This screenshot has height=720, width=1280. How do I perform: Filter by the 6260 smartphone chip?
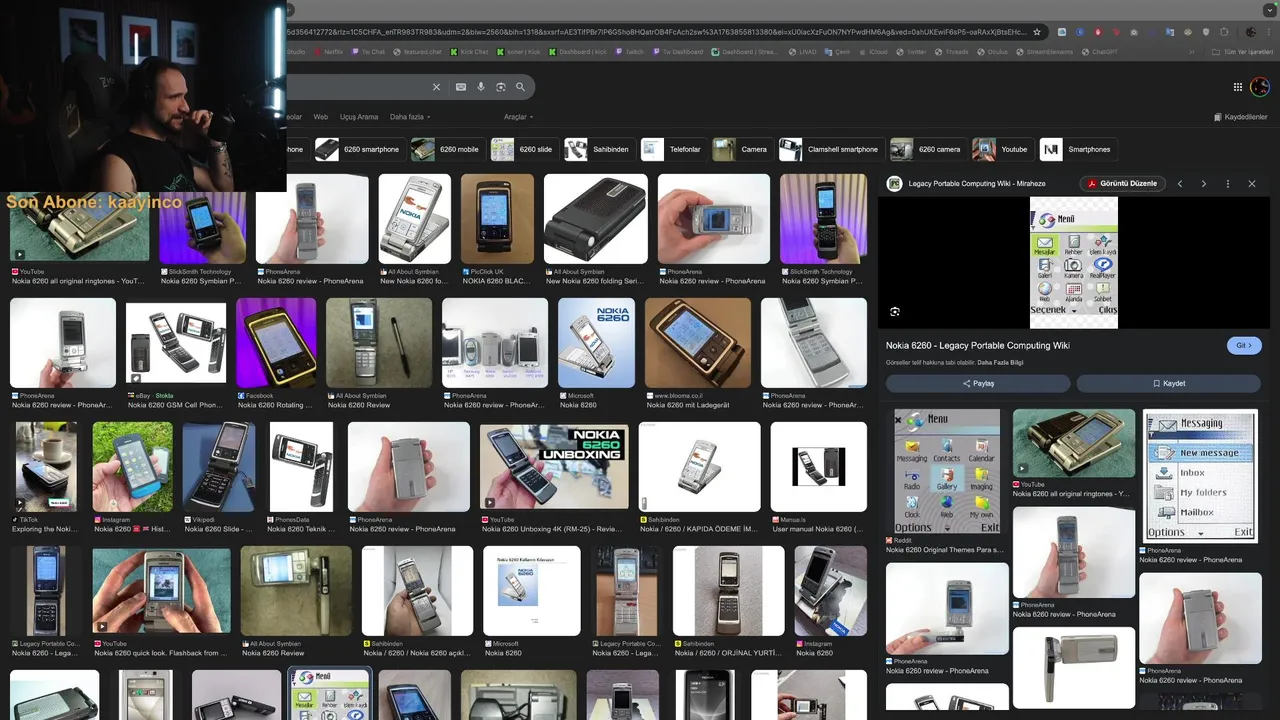(359, 149)
